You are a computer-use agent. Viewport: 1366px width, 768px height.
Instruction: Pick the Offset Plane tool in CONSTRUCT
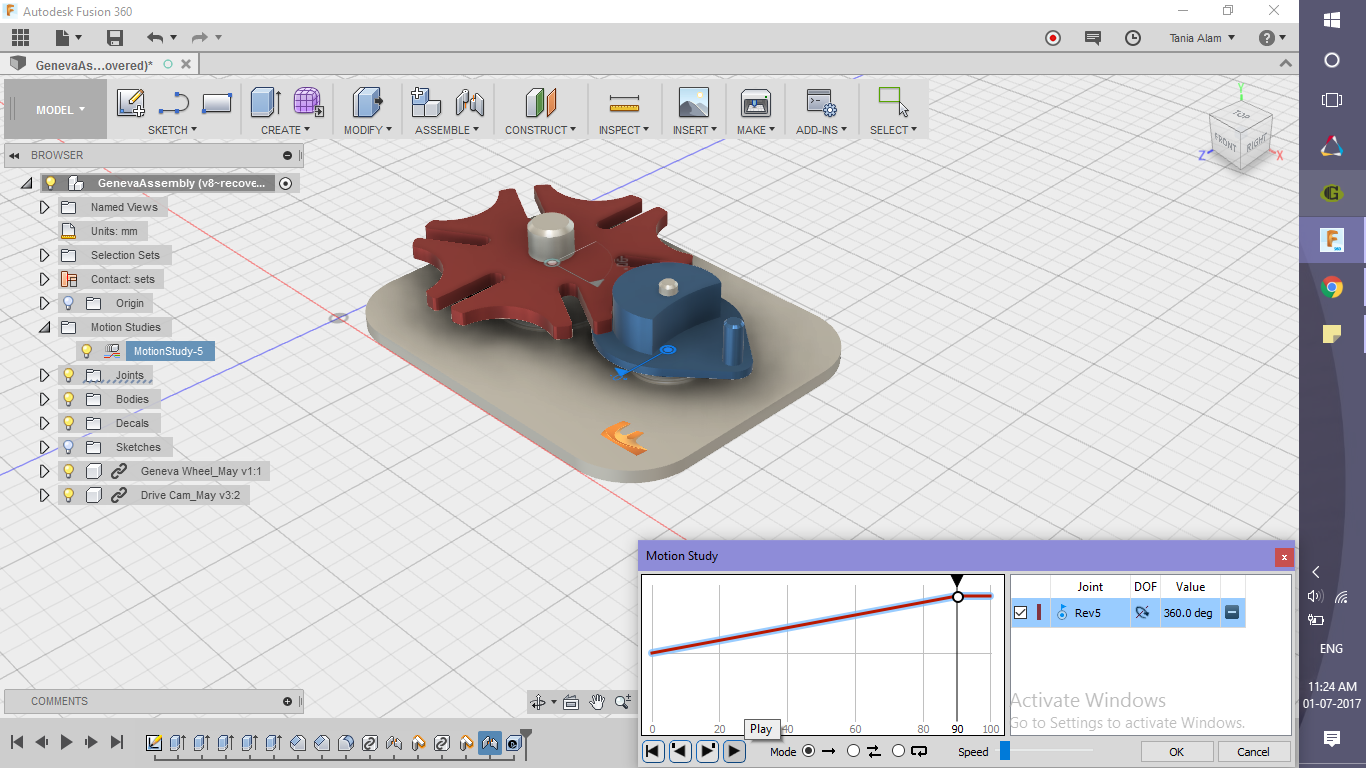(541, 103)
